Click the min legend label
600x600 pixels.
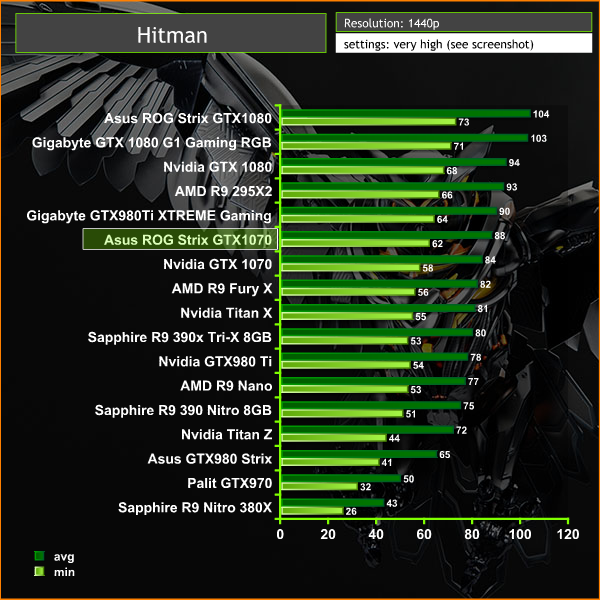pyautogui.click(x=64, y=572)
